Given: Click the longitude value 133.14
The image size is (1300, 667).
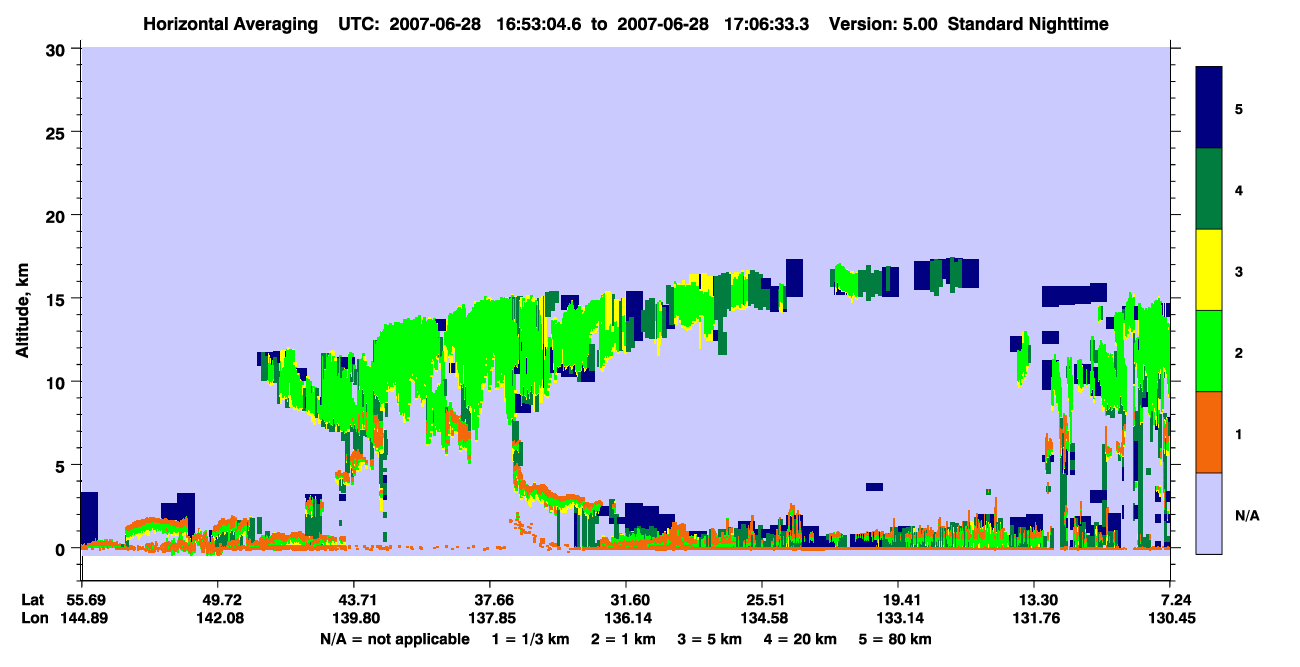Looking at the screenshot, I should point(898,618).
